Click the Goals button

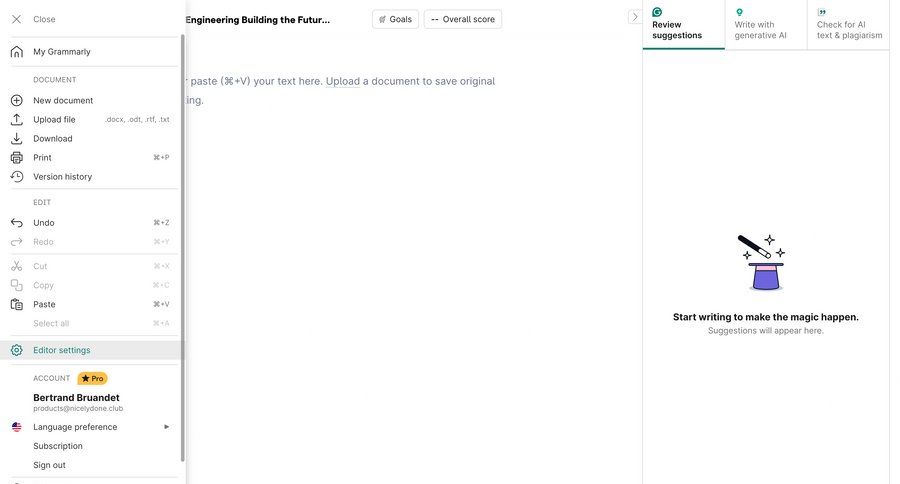click(x=395, y=19)
